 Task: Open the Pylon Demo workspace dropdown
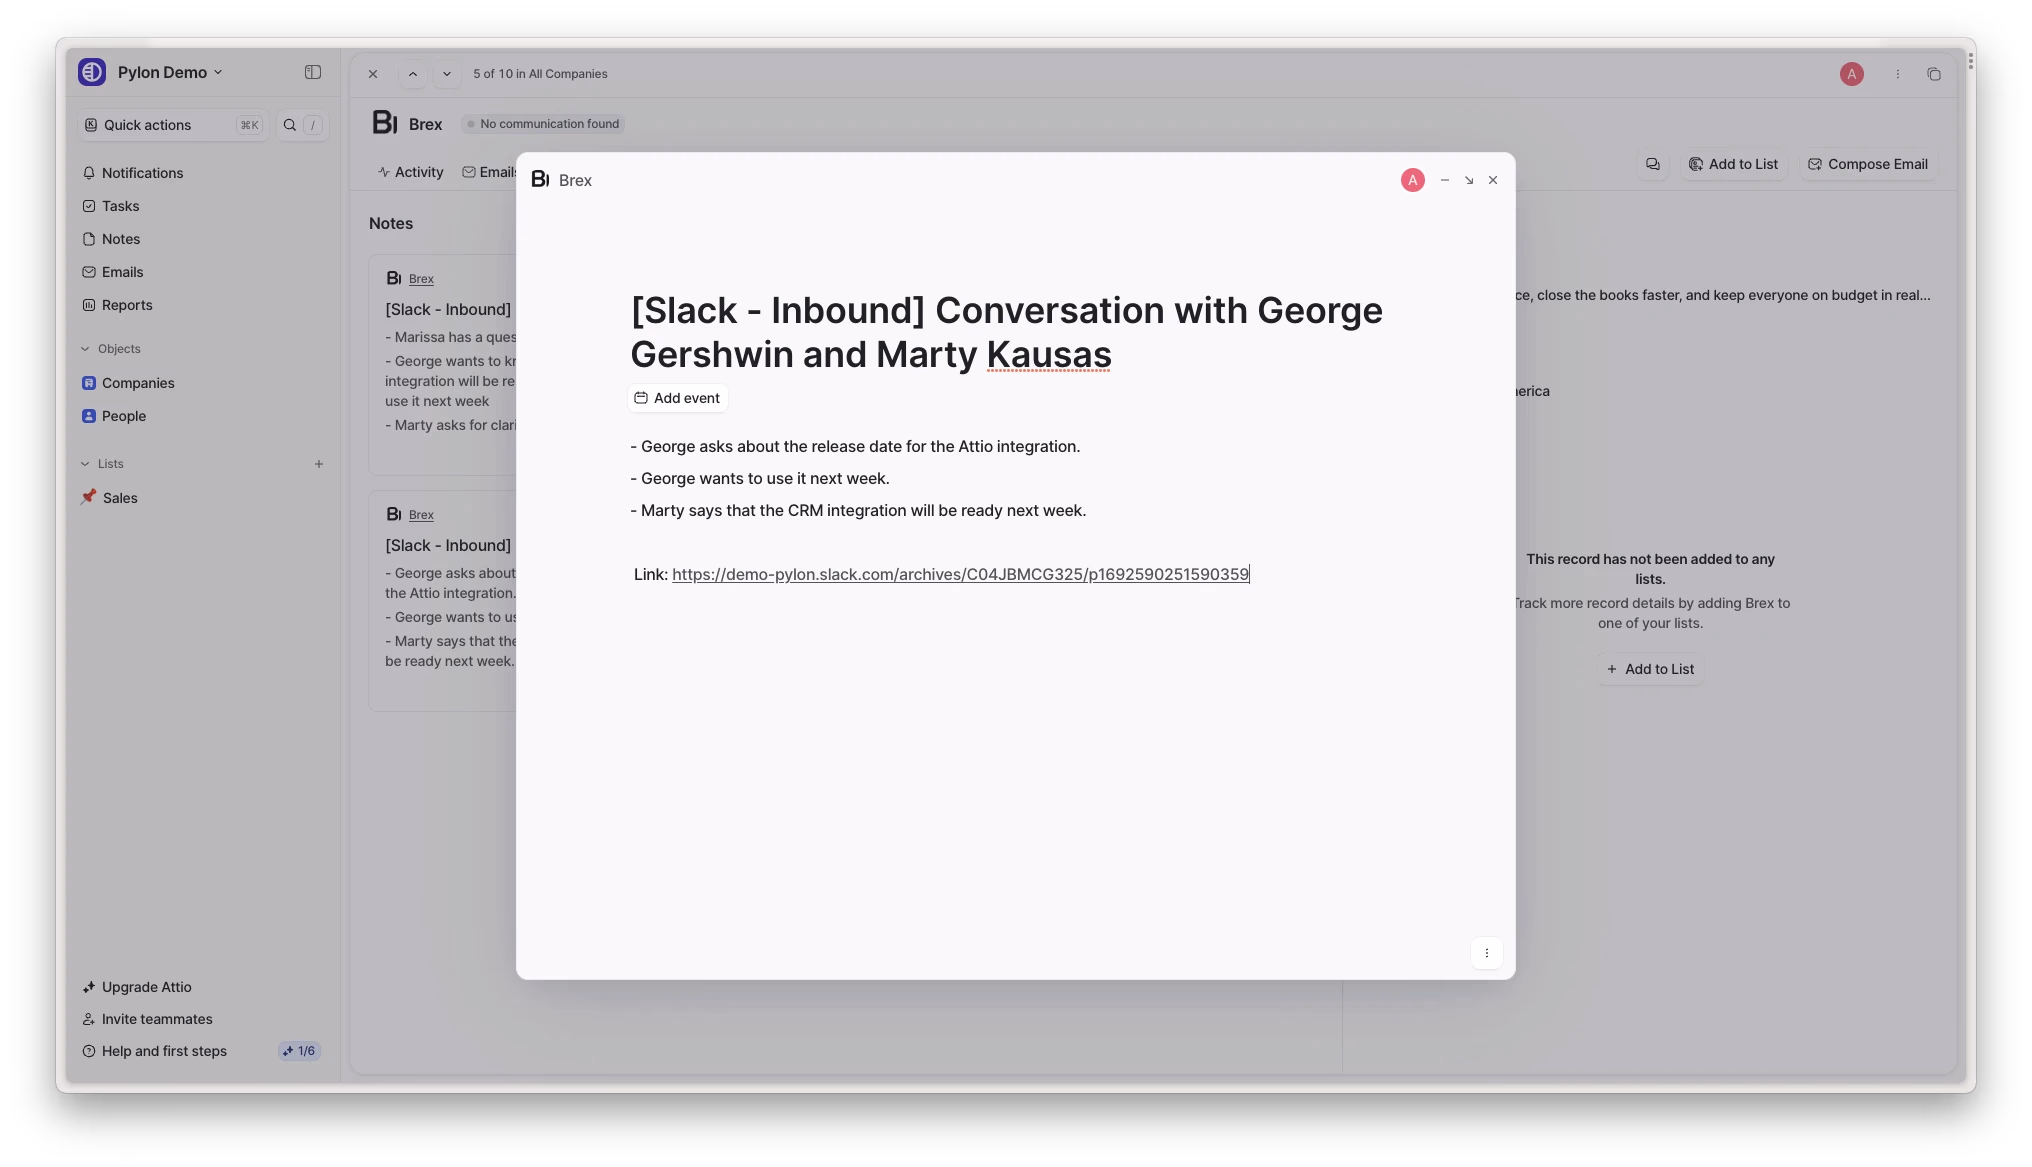click(170, 72)
